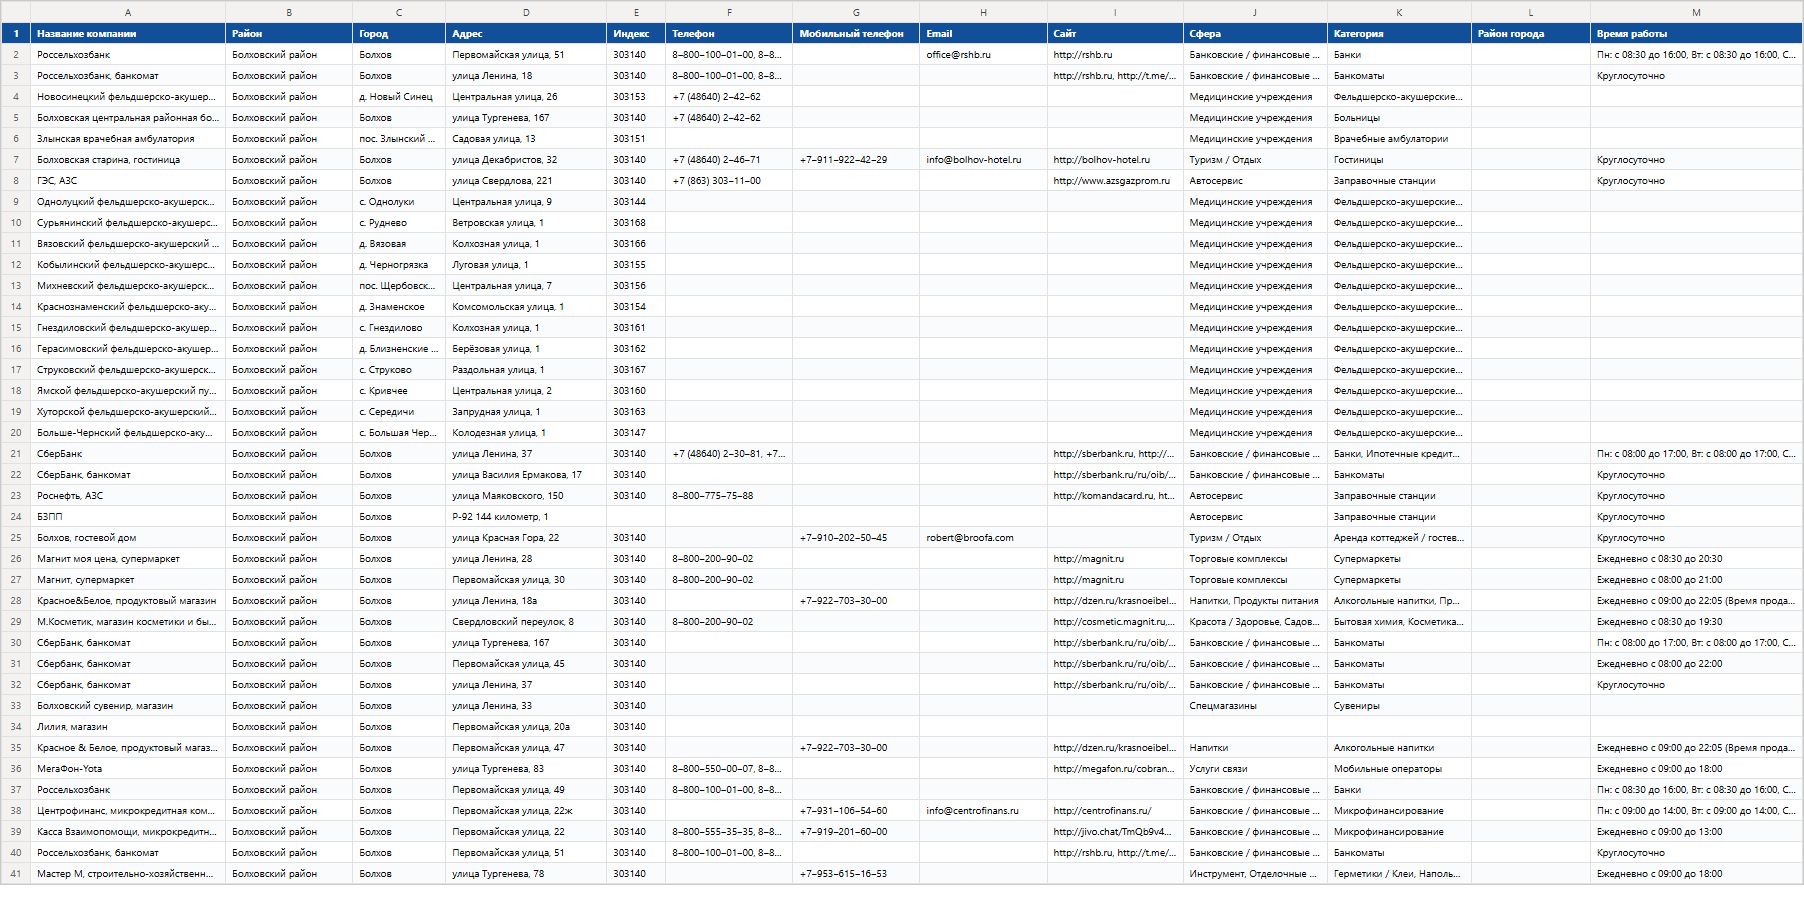The width and height of the screenshot is (1804, 902).
Task: Select the phone cell +7 (863) 303–11–00
Action: [729, 181]
